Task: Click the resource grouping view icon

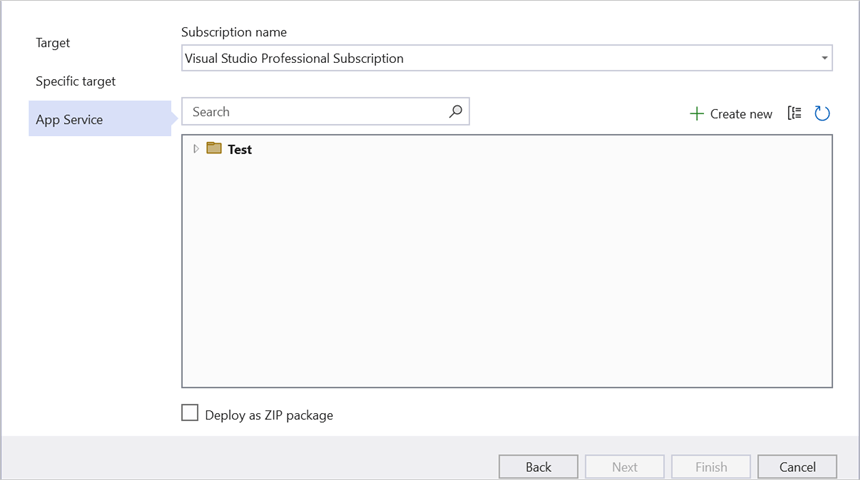Action: click(x=794, y=114)
